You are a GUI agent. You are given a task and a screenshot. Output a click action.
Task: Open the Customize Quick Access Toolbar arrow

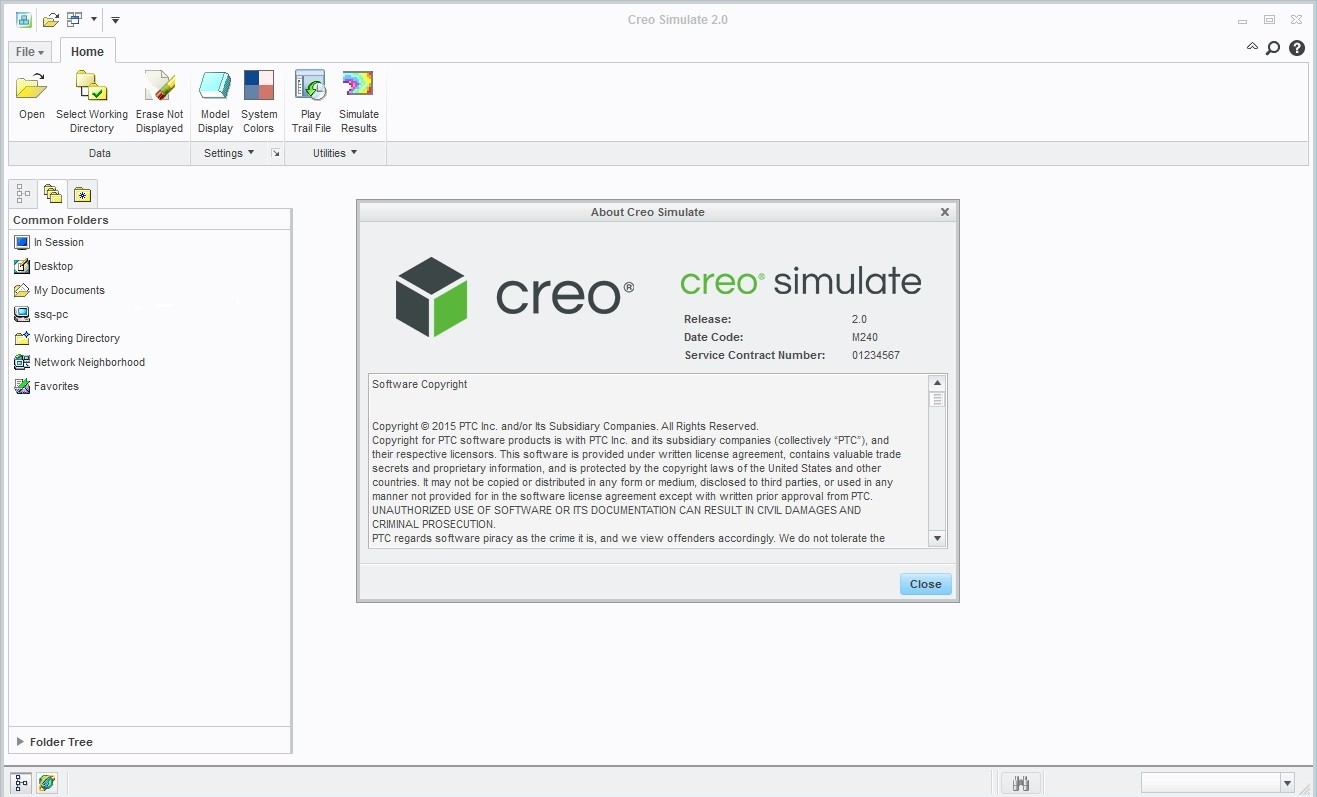(115, 19)
